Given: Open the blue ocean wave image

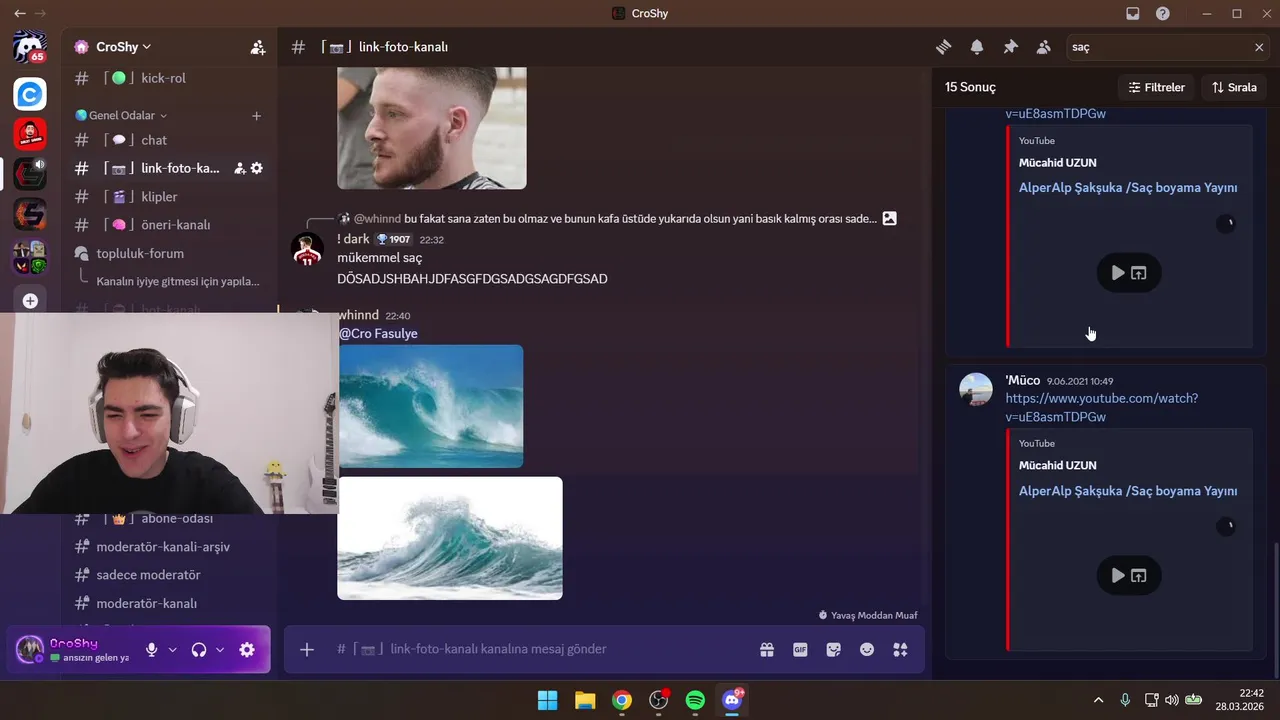Looking at the screenshot, I should [430, 406].
